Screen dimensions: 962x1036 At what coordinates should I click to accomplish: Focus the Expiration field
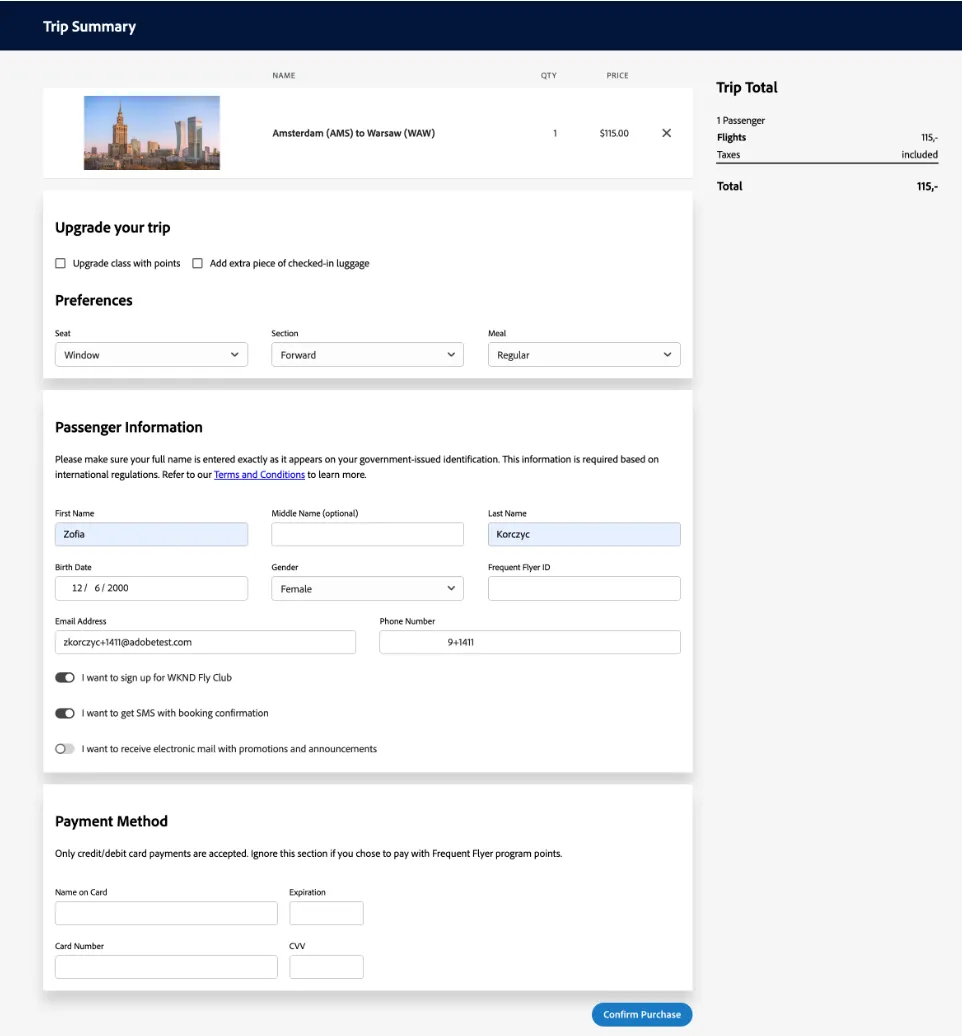(326, 913)
